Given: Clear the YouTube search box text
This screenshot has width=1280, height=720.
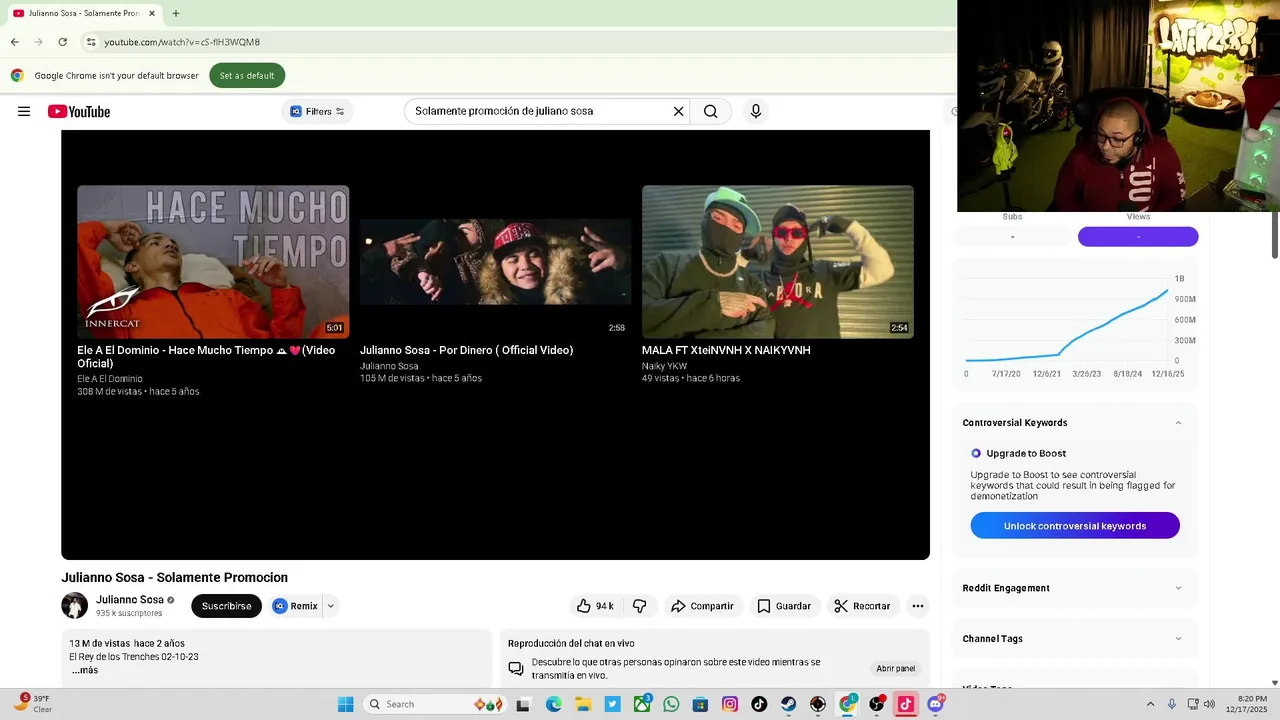Looking at the screenshot, I should 678,111.
